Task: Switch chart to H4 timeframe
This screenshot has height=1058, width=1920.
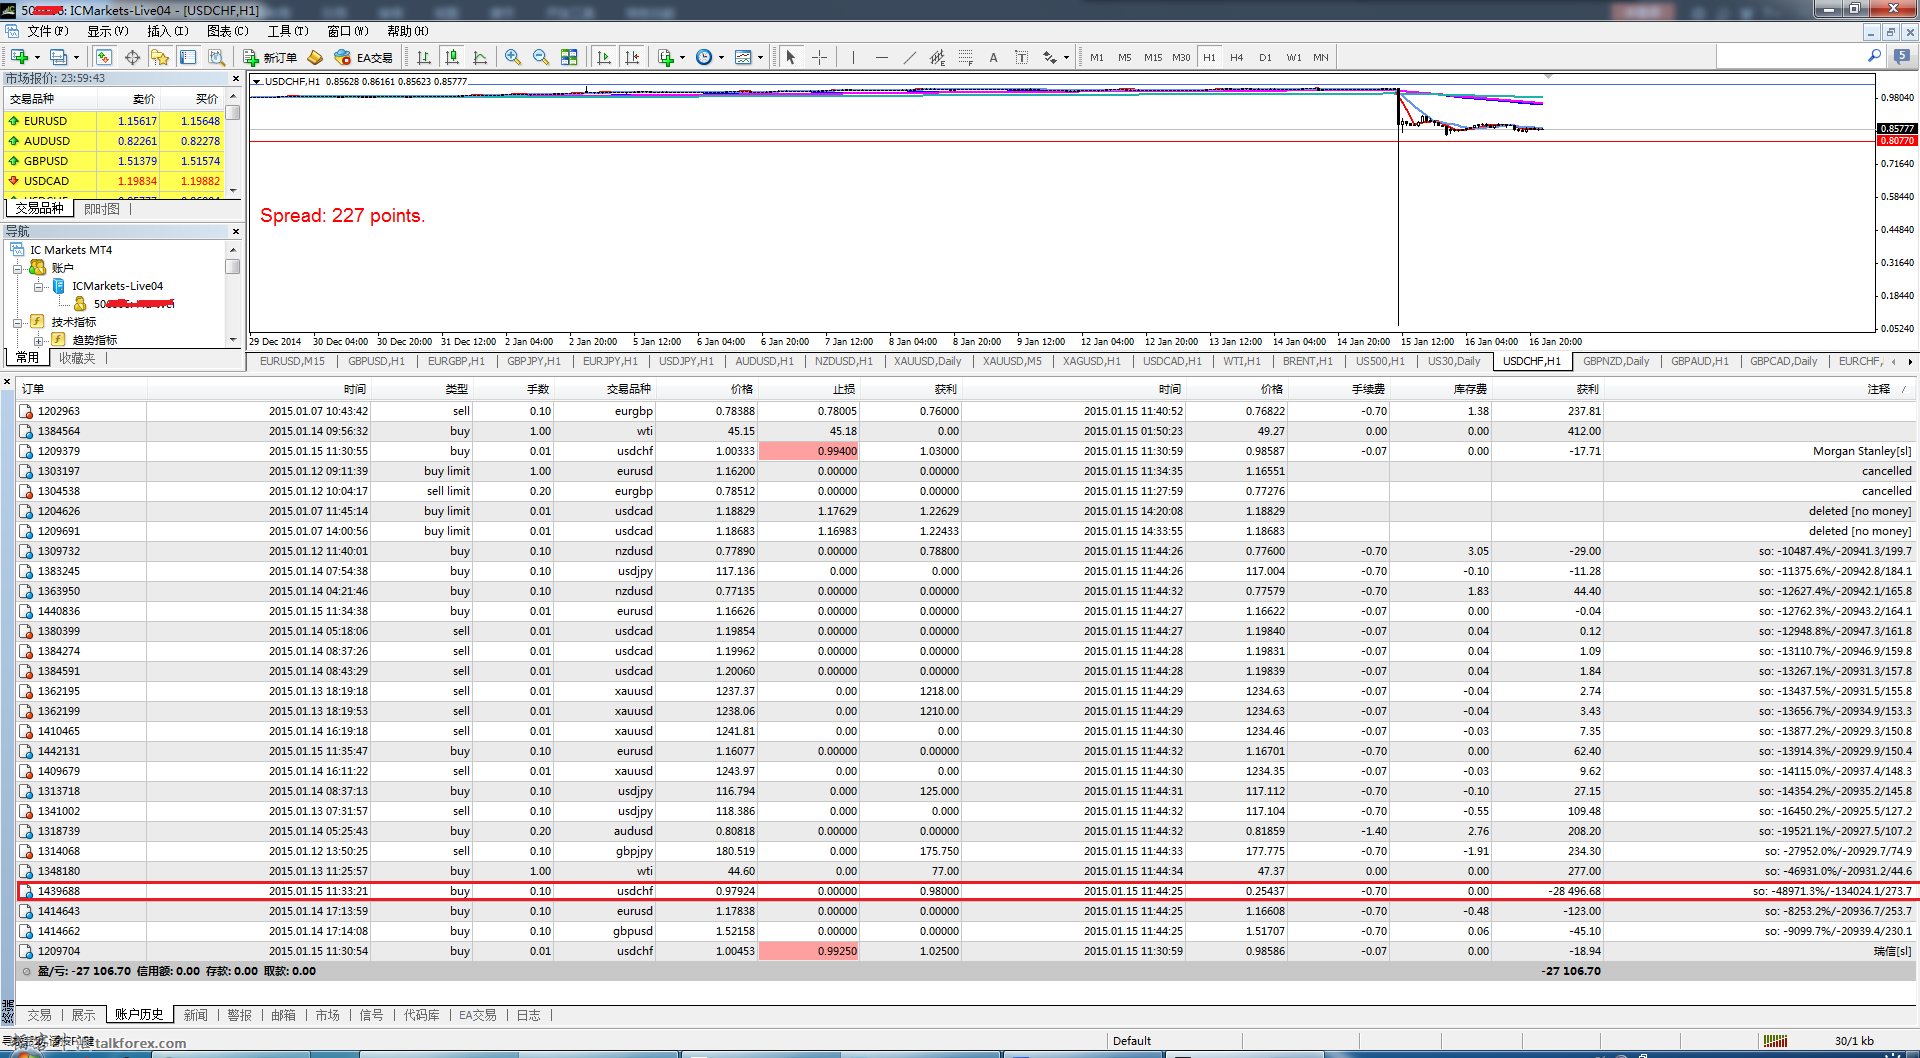Action: [x=1237, y=57]
